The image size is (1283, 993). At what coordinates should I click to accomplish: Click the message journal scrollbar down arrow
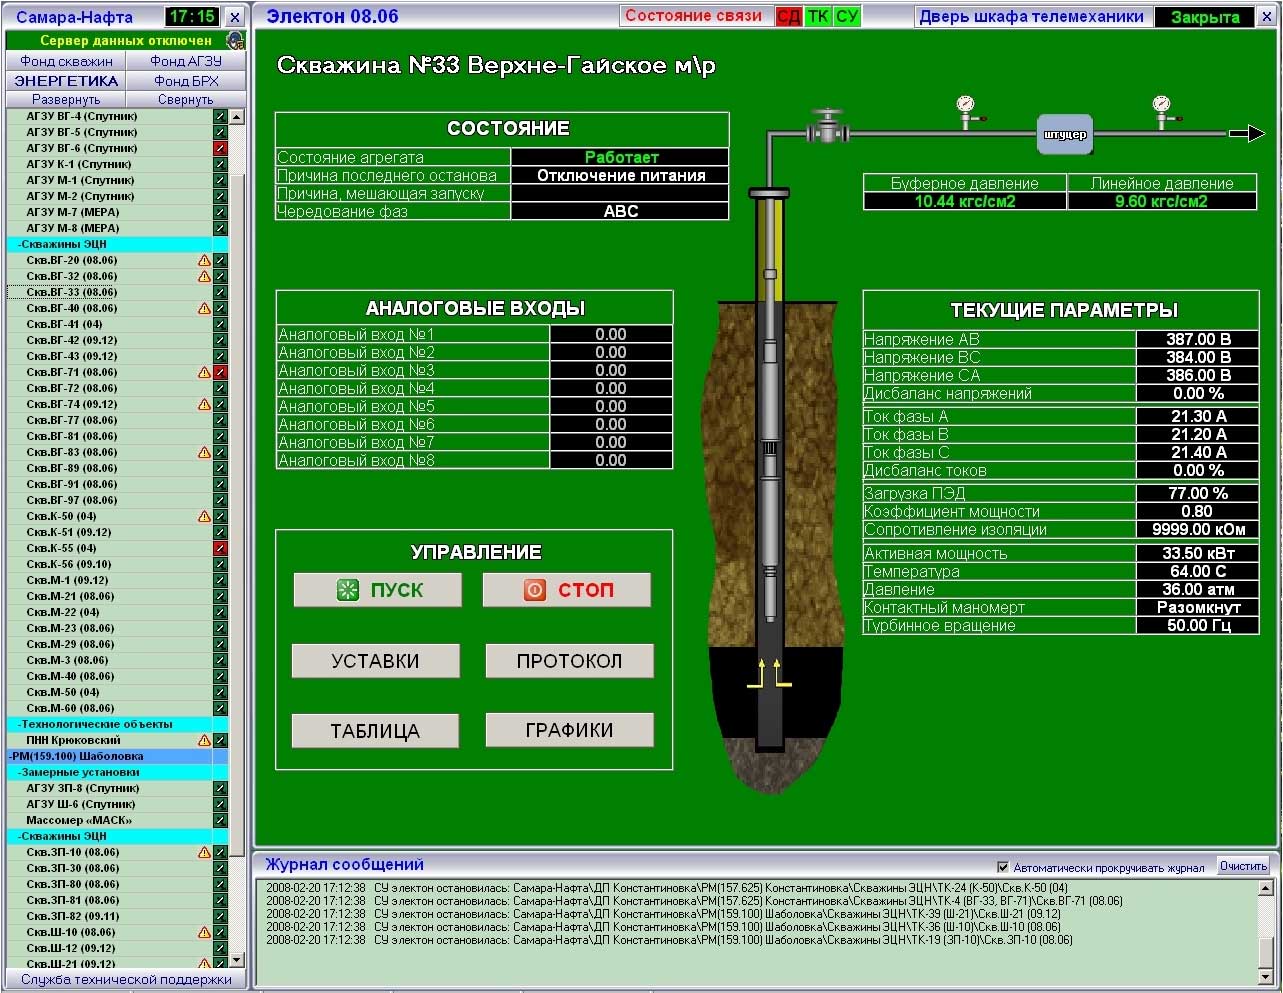pos(1265,976)
